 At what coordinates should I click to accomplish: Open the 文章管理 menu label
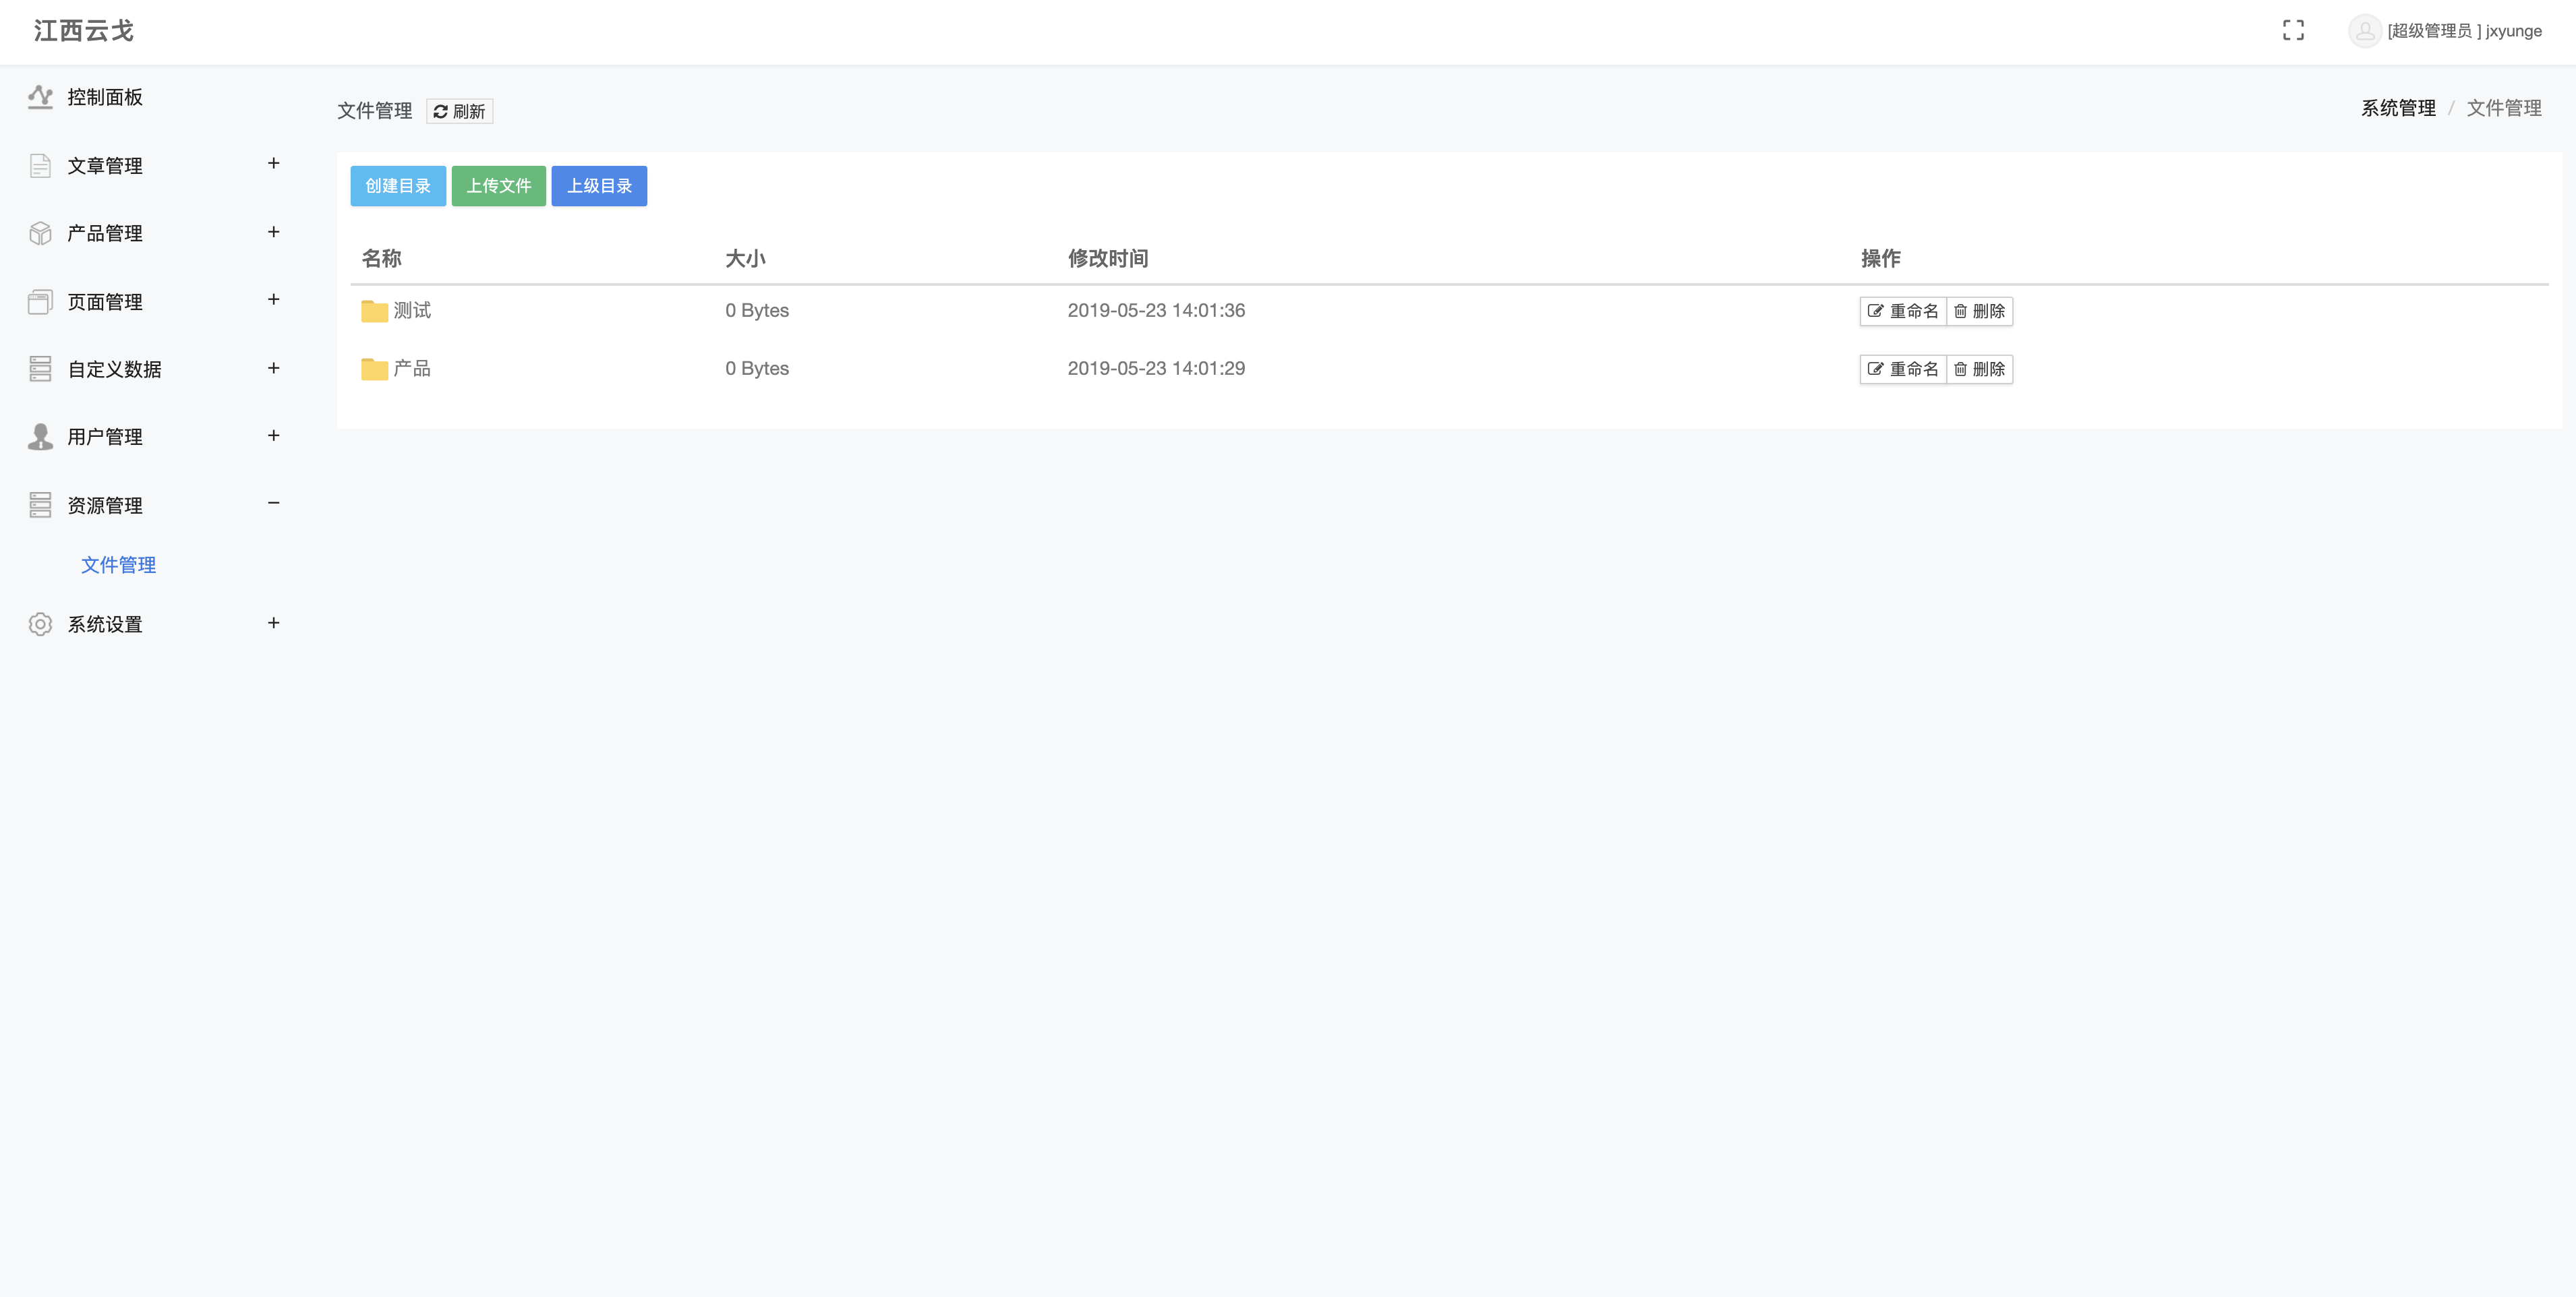click(105, 166)
